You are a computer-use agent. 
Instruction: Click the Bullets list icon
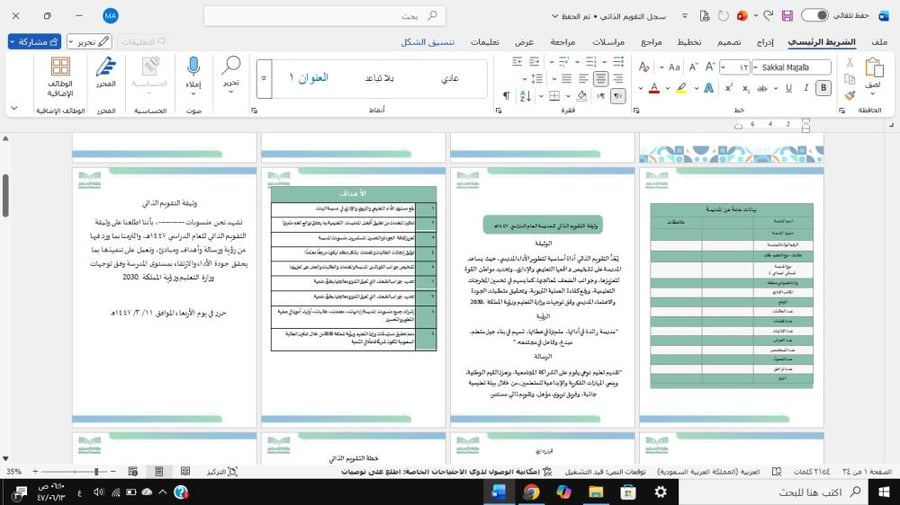618,61
